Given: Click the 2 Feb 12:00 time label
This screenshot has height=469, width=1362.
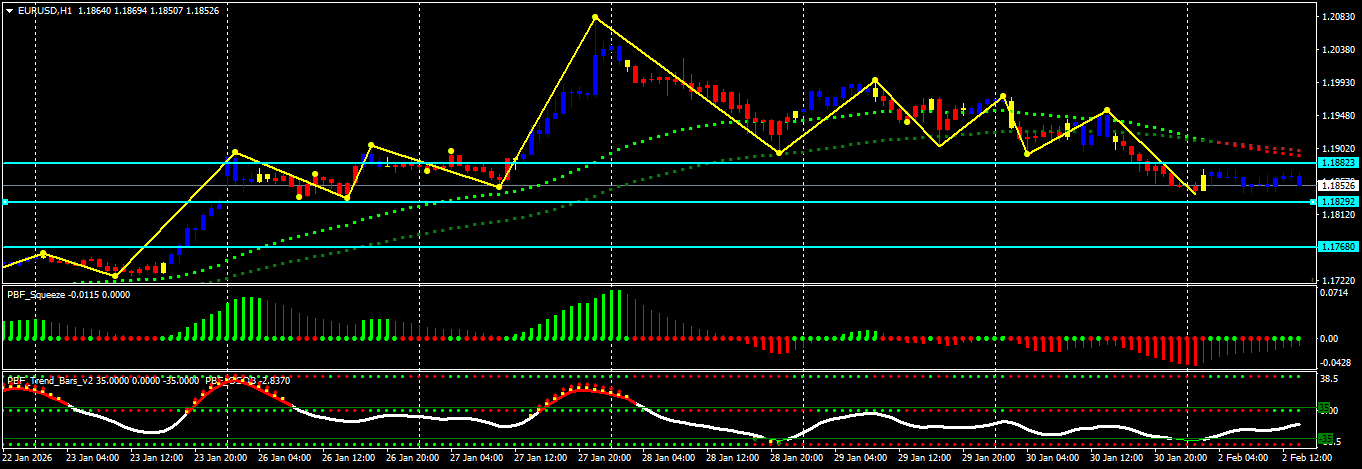Looking at the screenshot, I should pos(1307,457).
